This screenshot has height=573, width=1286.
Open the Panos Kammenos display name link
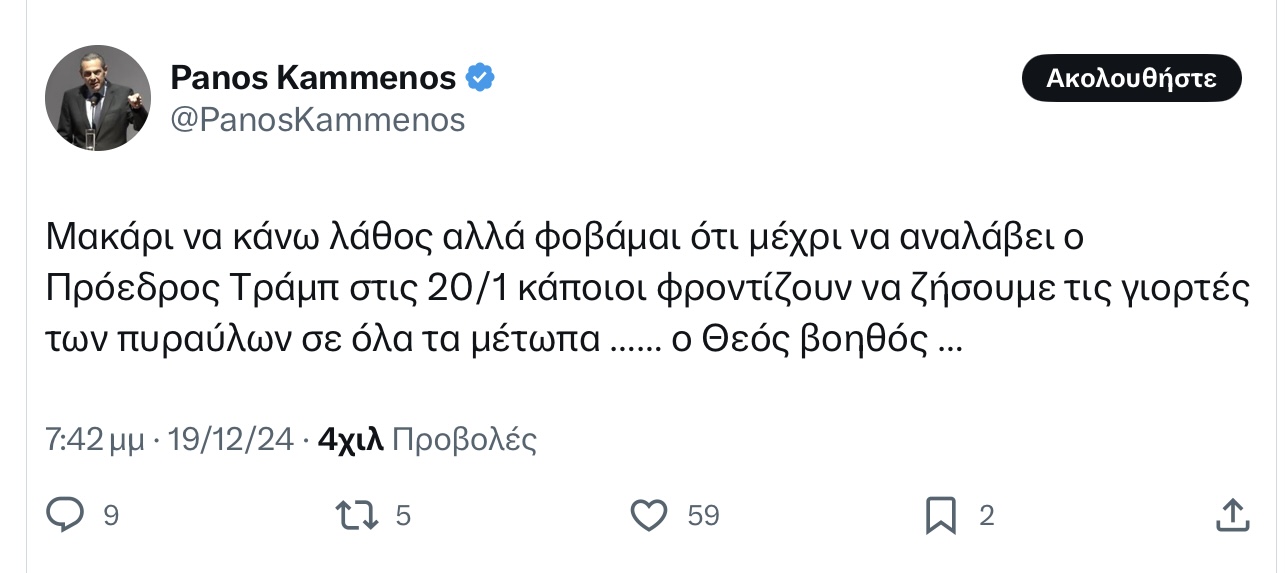coord(313,77)
